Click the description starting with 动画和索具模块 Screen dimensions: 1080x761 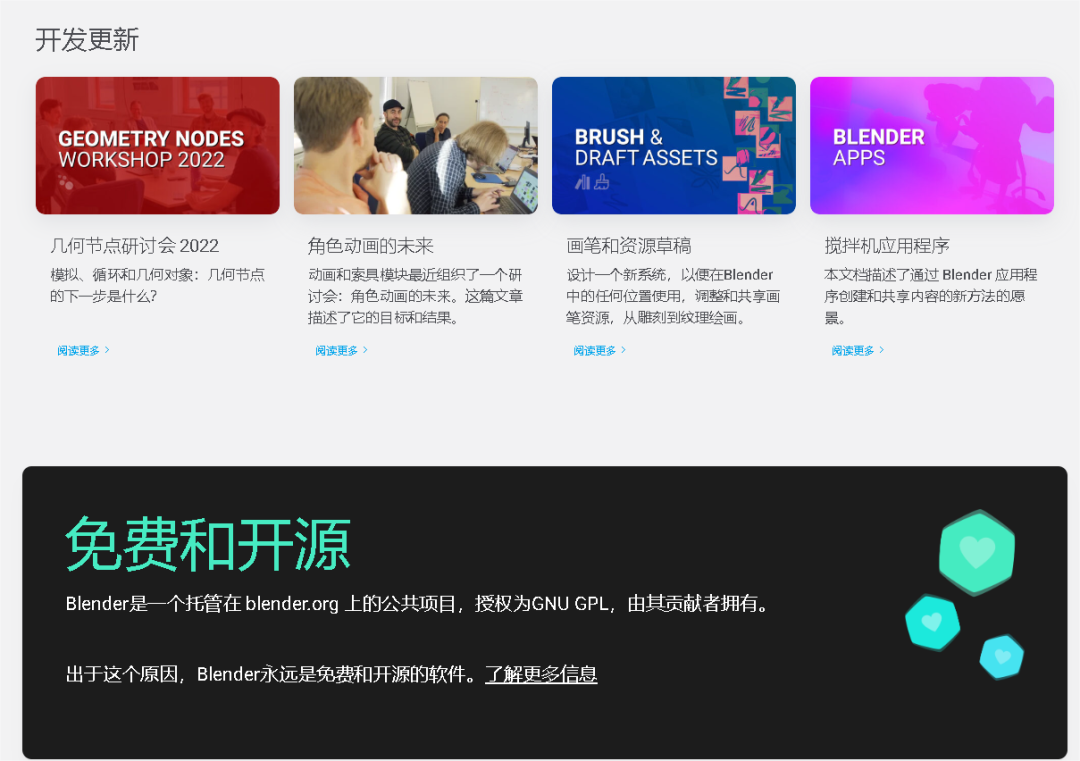416,296
